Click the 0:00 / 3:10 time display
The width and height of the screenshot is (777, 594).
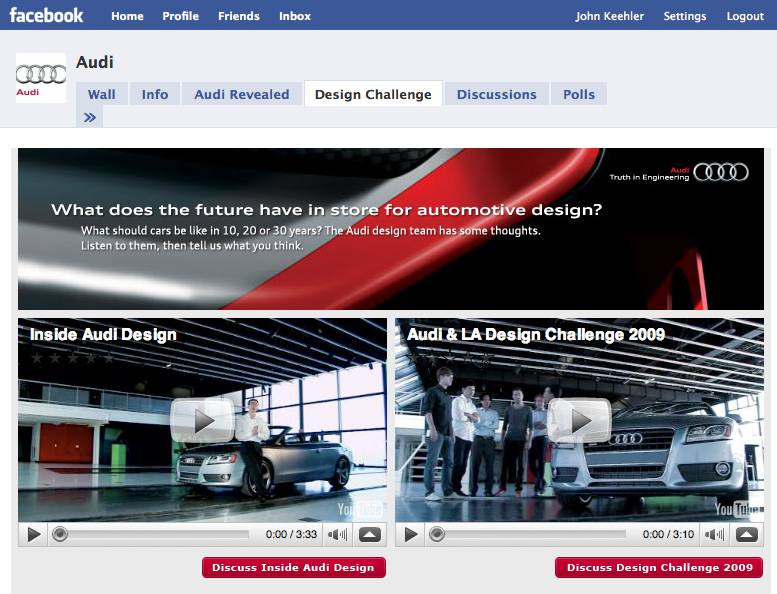point(668,534)
